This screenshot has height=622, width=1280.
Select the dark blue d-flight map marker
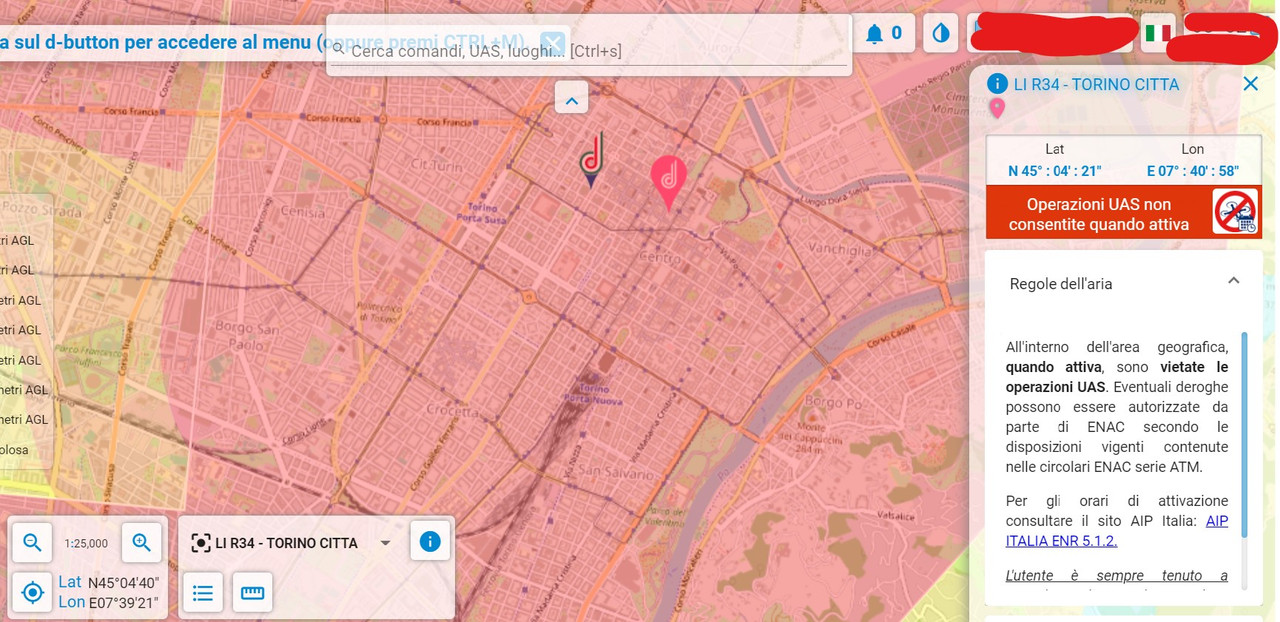click(591, 160)
